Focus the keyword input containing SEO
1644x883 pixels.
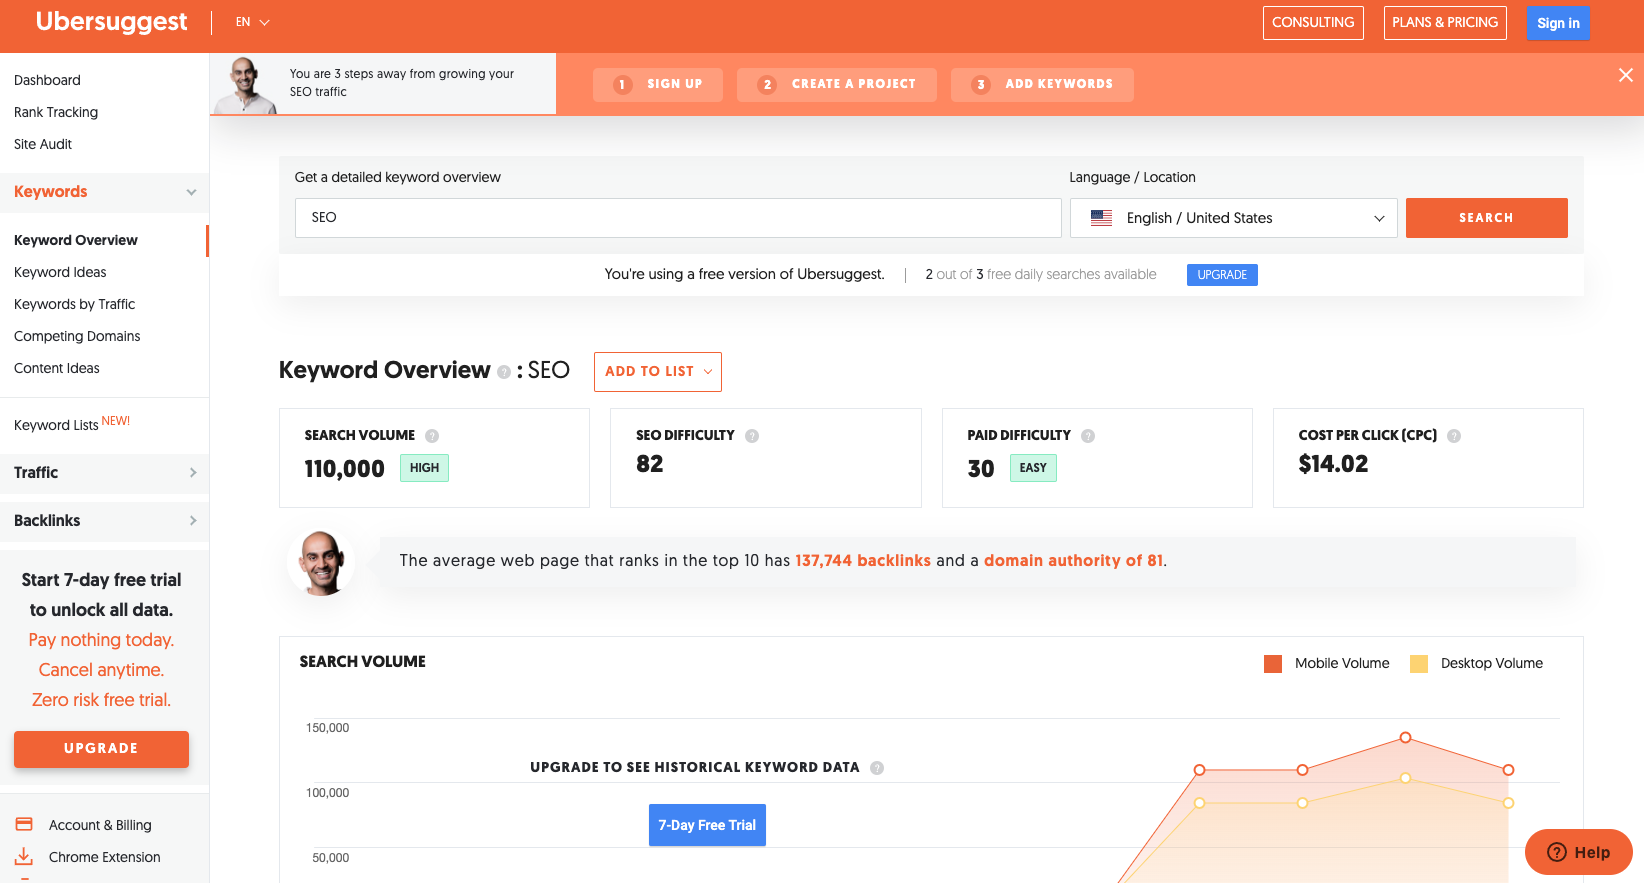point(678,218)
